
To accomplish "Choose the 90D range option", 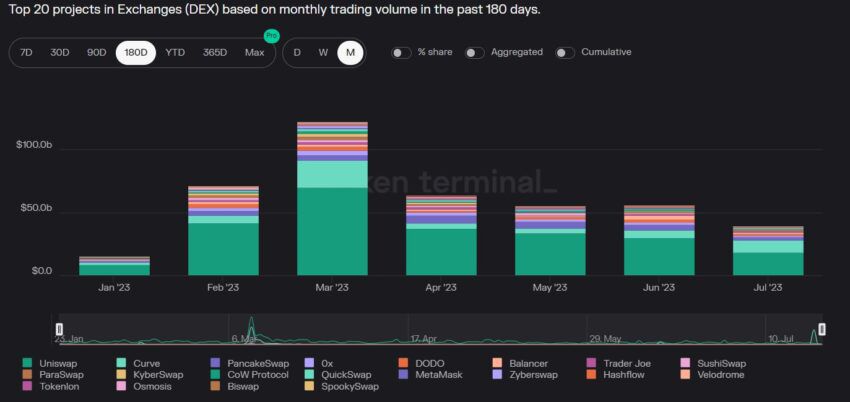I will 96,53.
